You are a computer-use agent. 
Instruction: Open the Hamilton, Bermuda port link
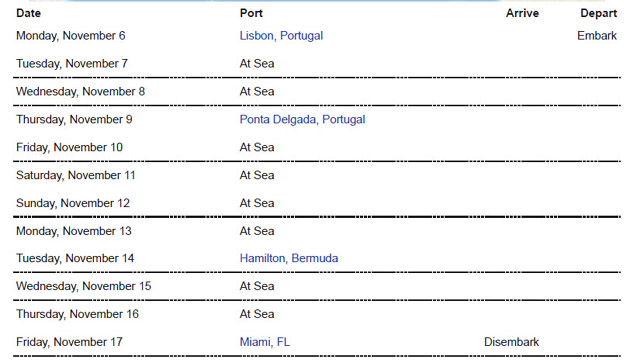pos(289,258)
